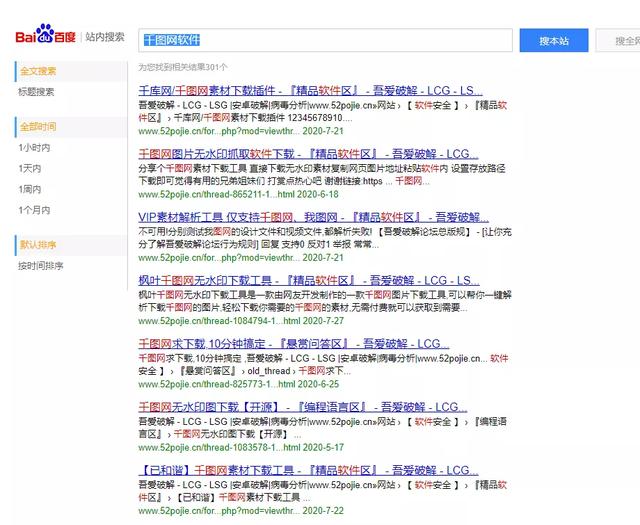Sort results using 按时间排序
Image resolution: width=640 pixels, height=525 pixels.
tap(41, 266)
